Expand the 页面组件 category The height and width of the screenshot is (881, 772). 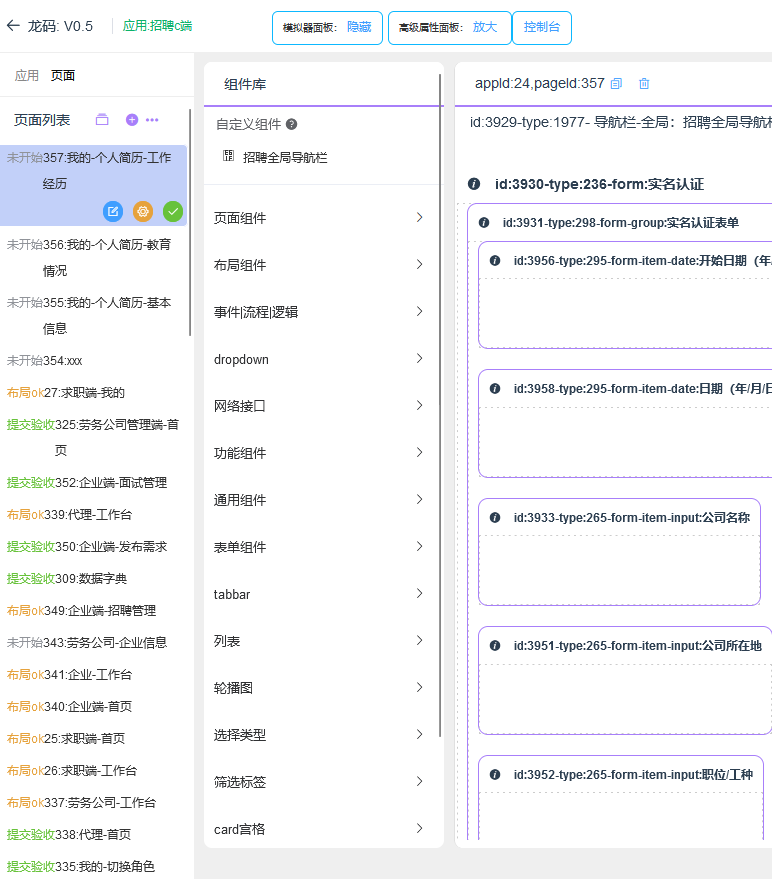click(319, 218)
